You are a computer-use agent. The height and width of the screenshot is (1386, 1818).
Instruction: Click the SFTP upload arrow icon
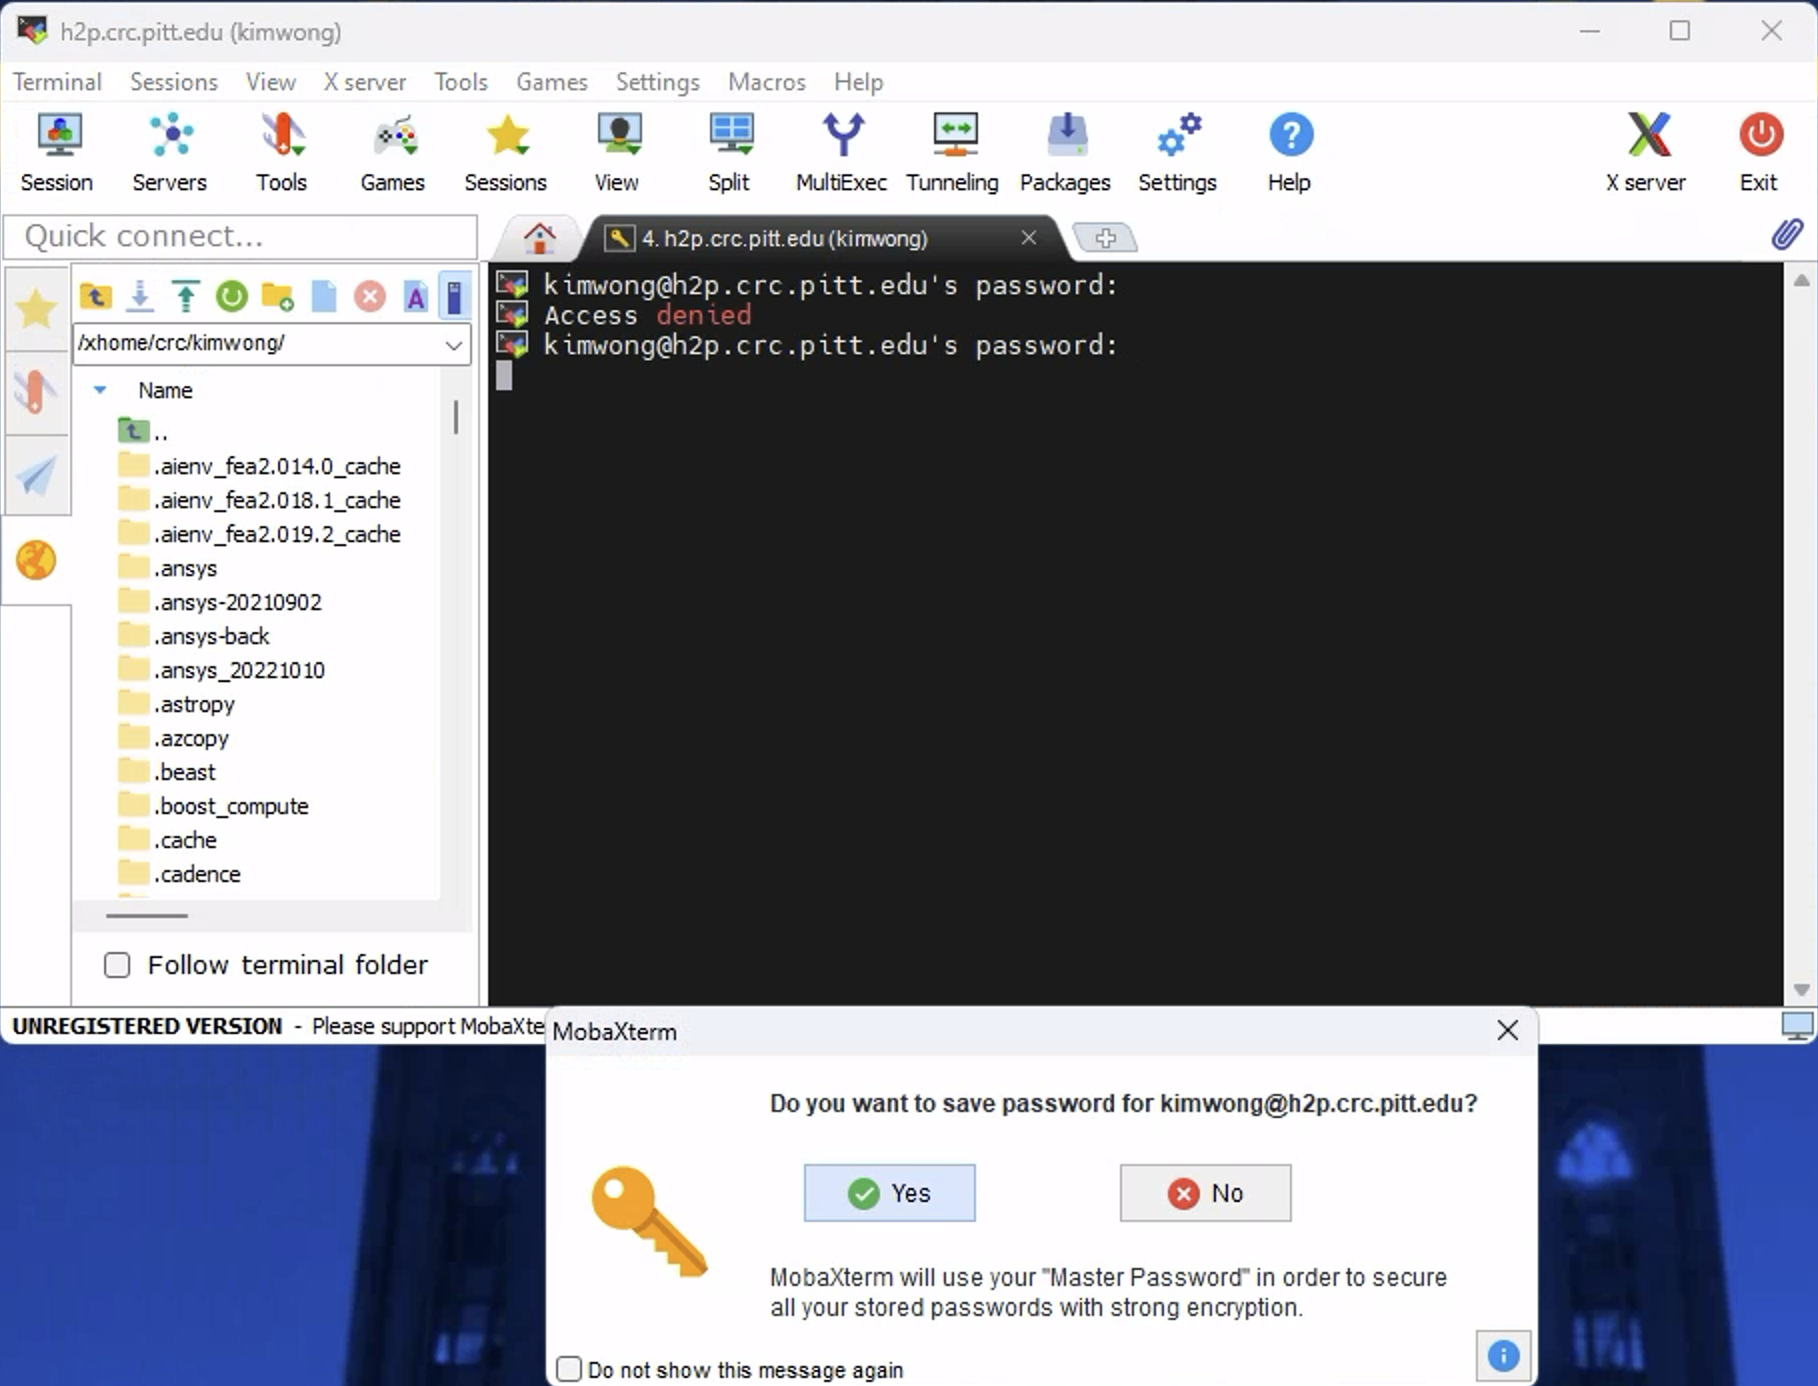(x=185, y=296)
